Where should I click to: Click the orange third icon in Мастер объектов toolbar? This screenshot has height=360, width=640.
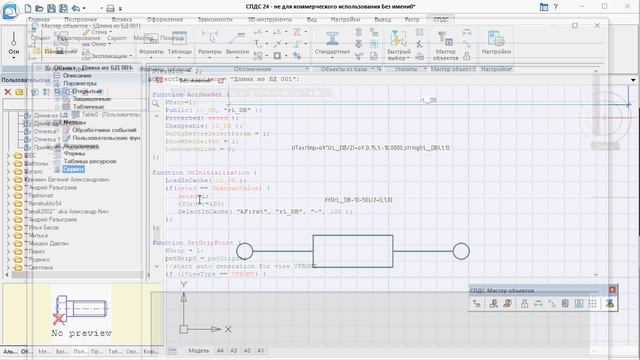tap(507, 304)
